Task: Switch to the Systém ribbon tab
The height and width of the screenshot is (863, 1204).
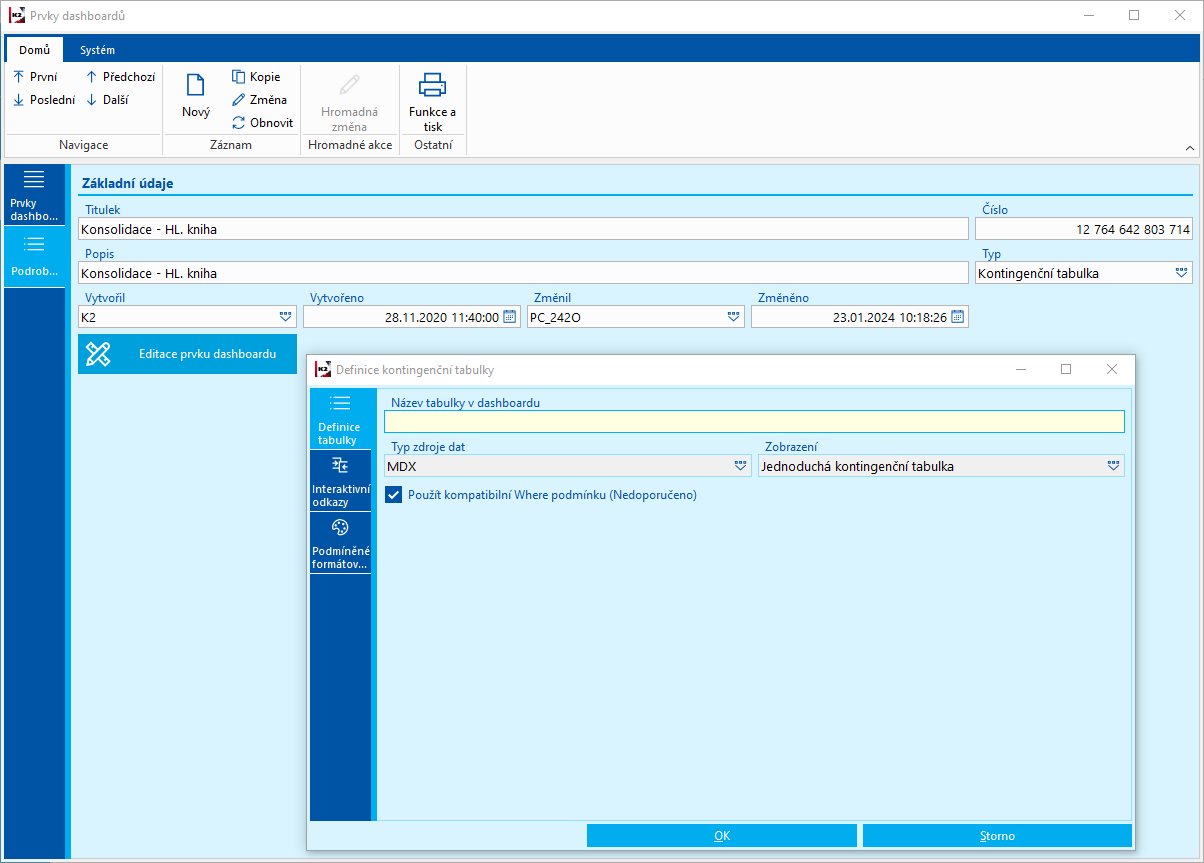Action: (97, 50)
